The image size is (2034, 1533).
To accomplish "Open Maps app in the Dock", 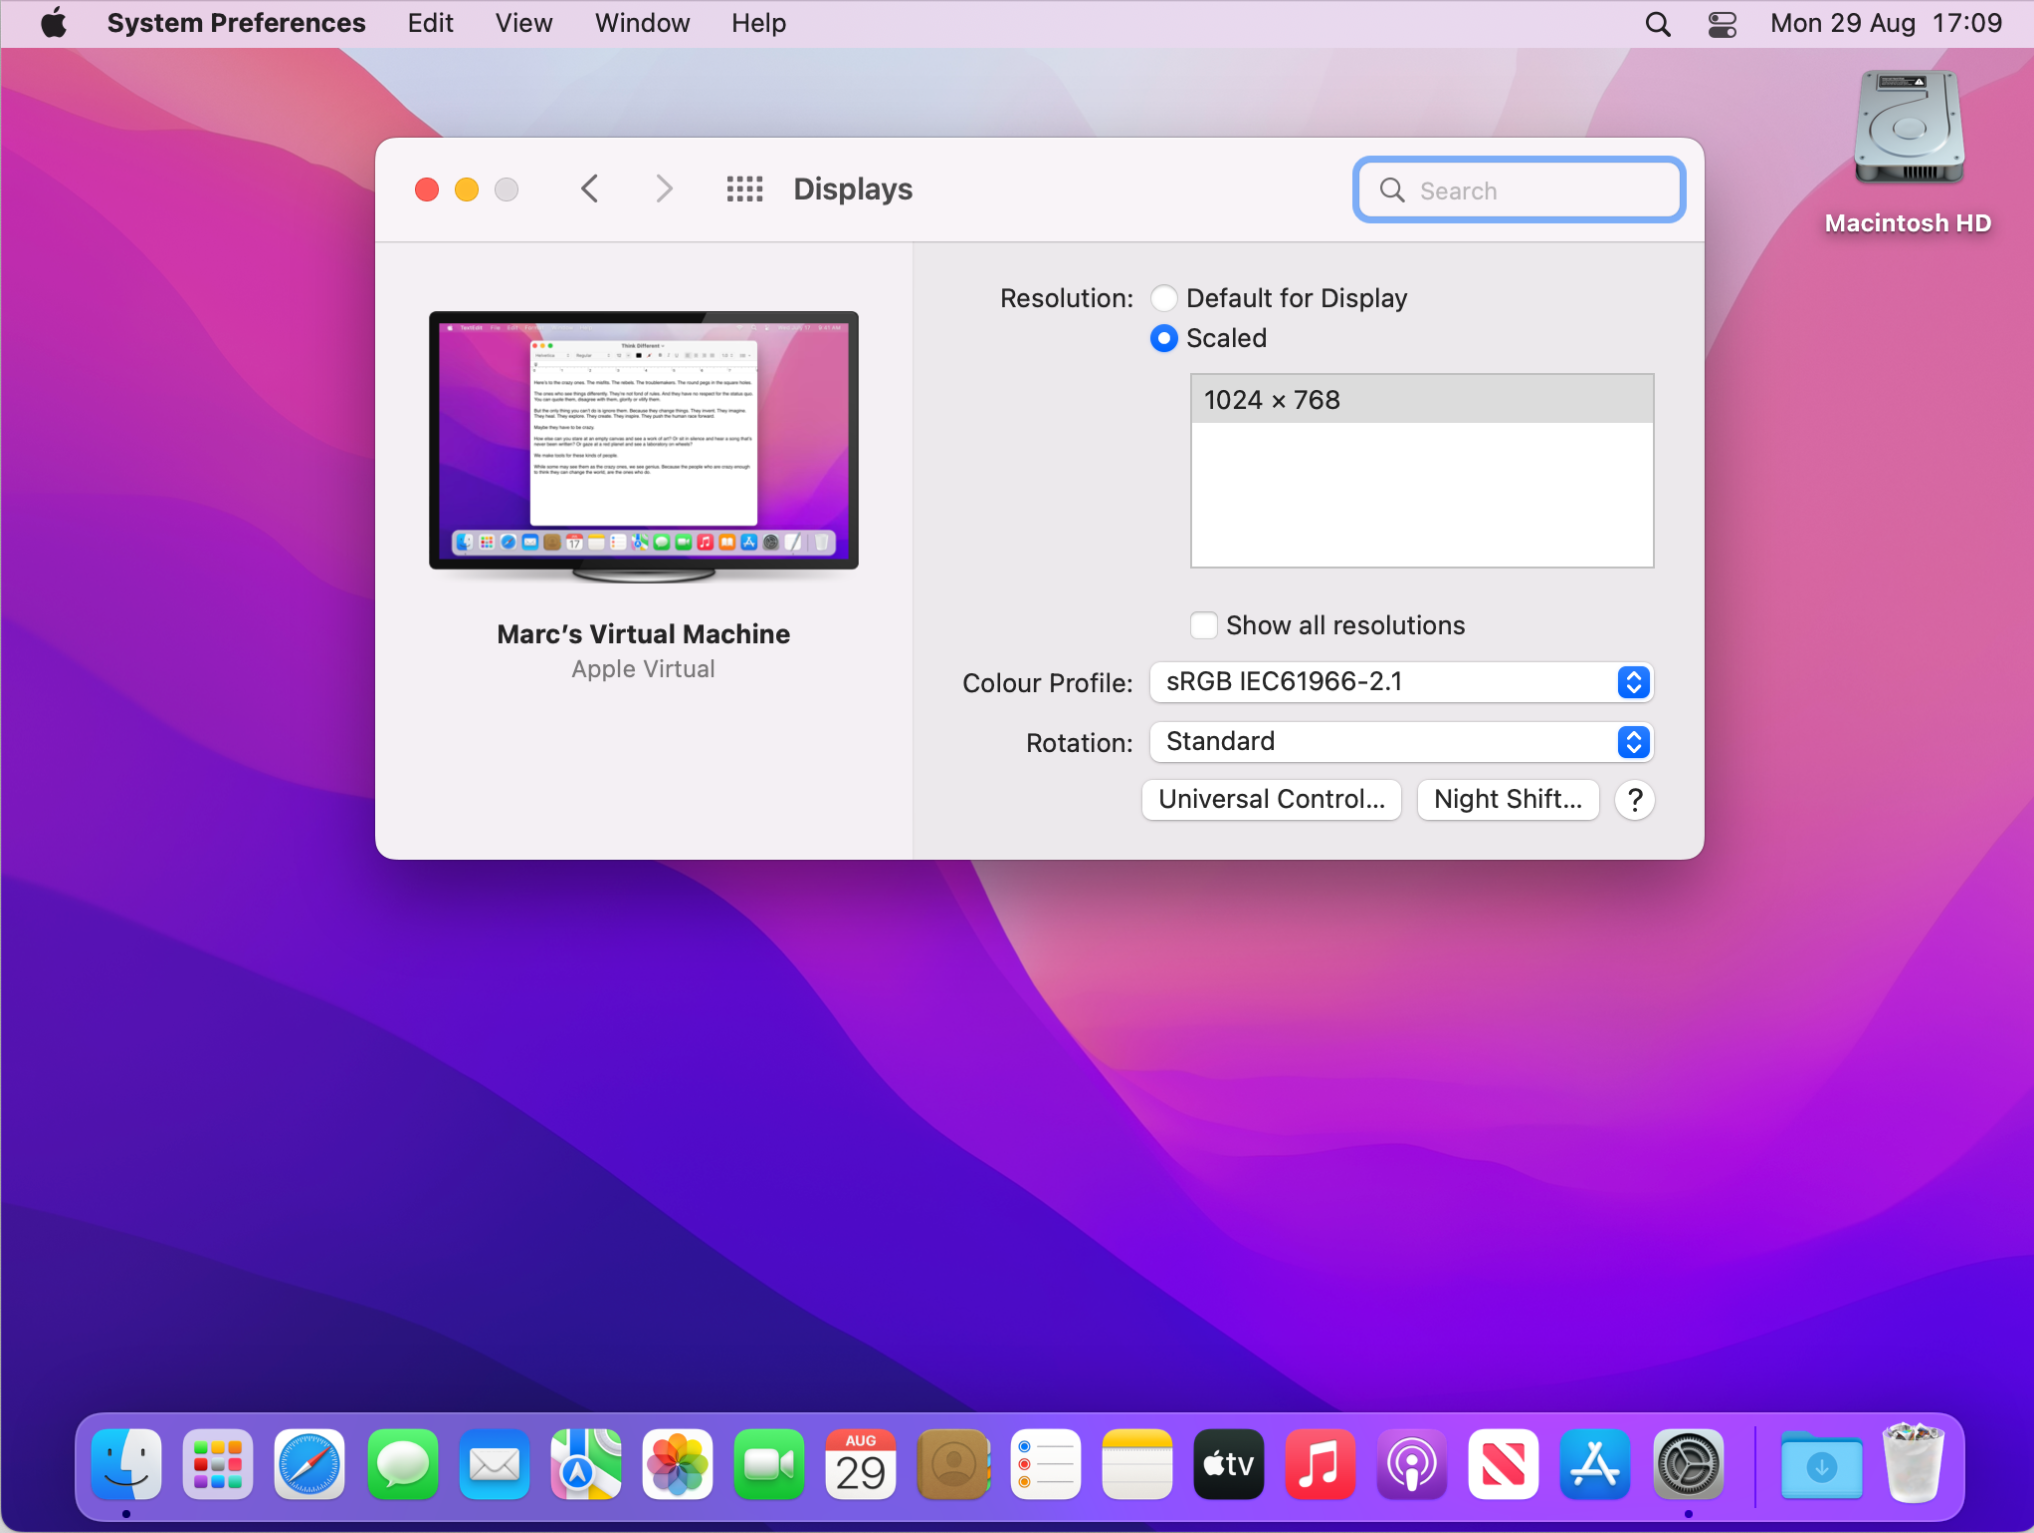I will 586,1465.
